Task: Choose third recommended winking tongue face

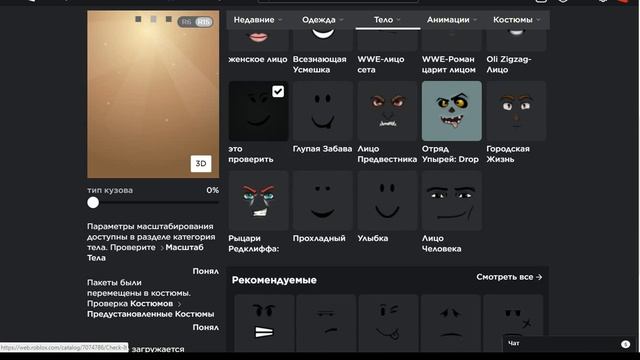Action: [389, 323]
